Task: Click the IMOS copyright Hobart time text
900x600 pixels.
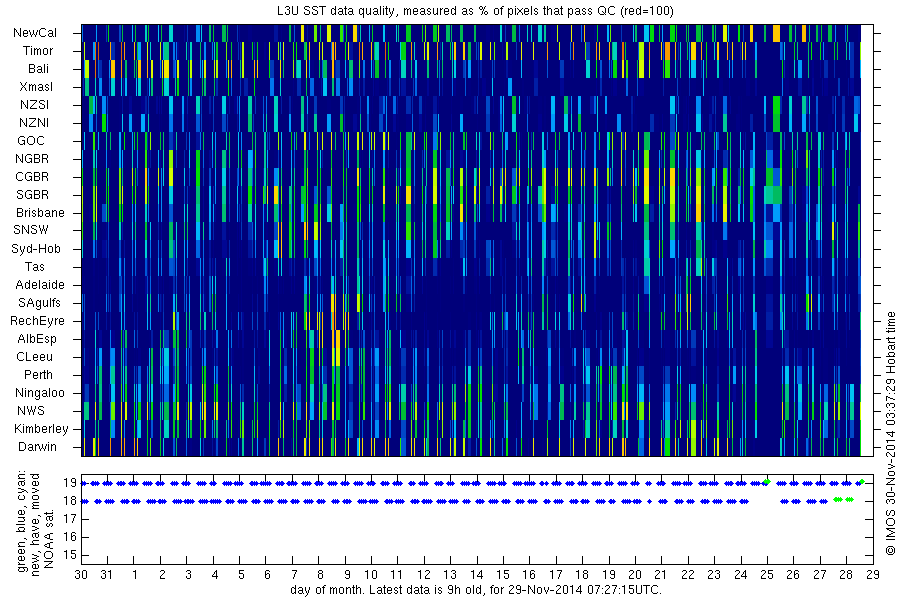Action: click(891, 433)
